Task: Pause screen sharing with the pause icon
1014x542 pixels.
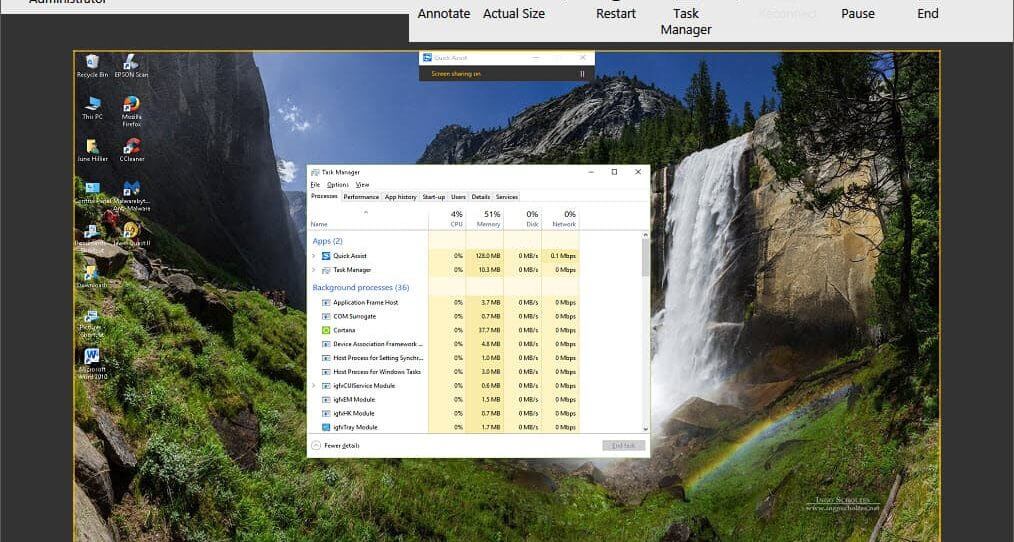Action: (582, 74)
